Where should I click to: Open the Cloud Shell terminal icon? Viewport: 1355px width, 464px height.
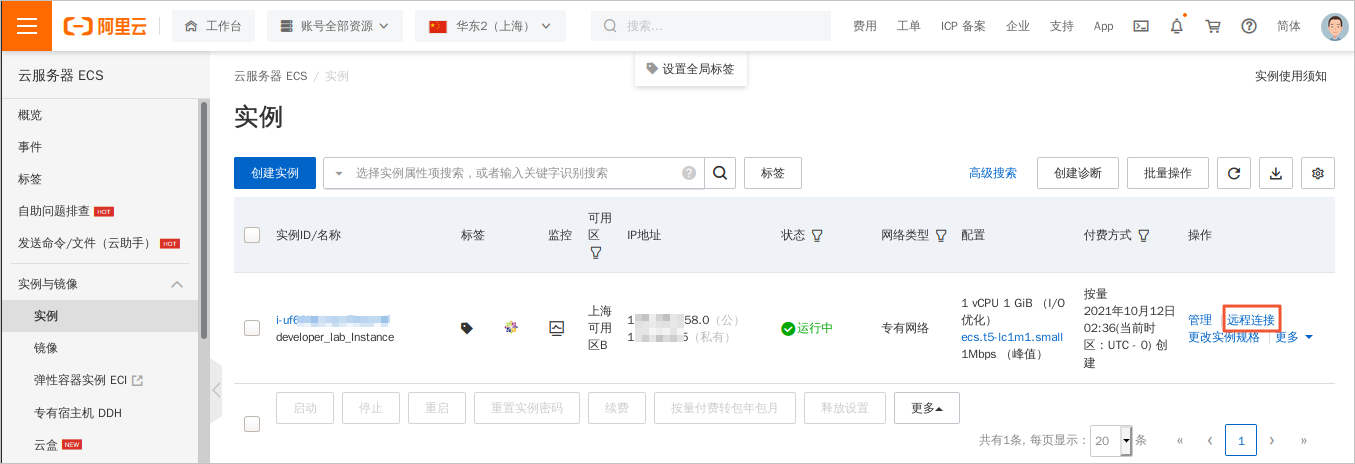(1140, 27)
